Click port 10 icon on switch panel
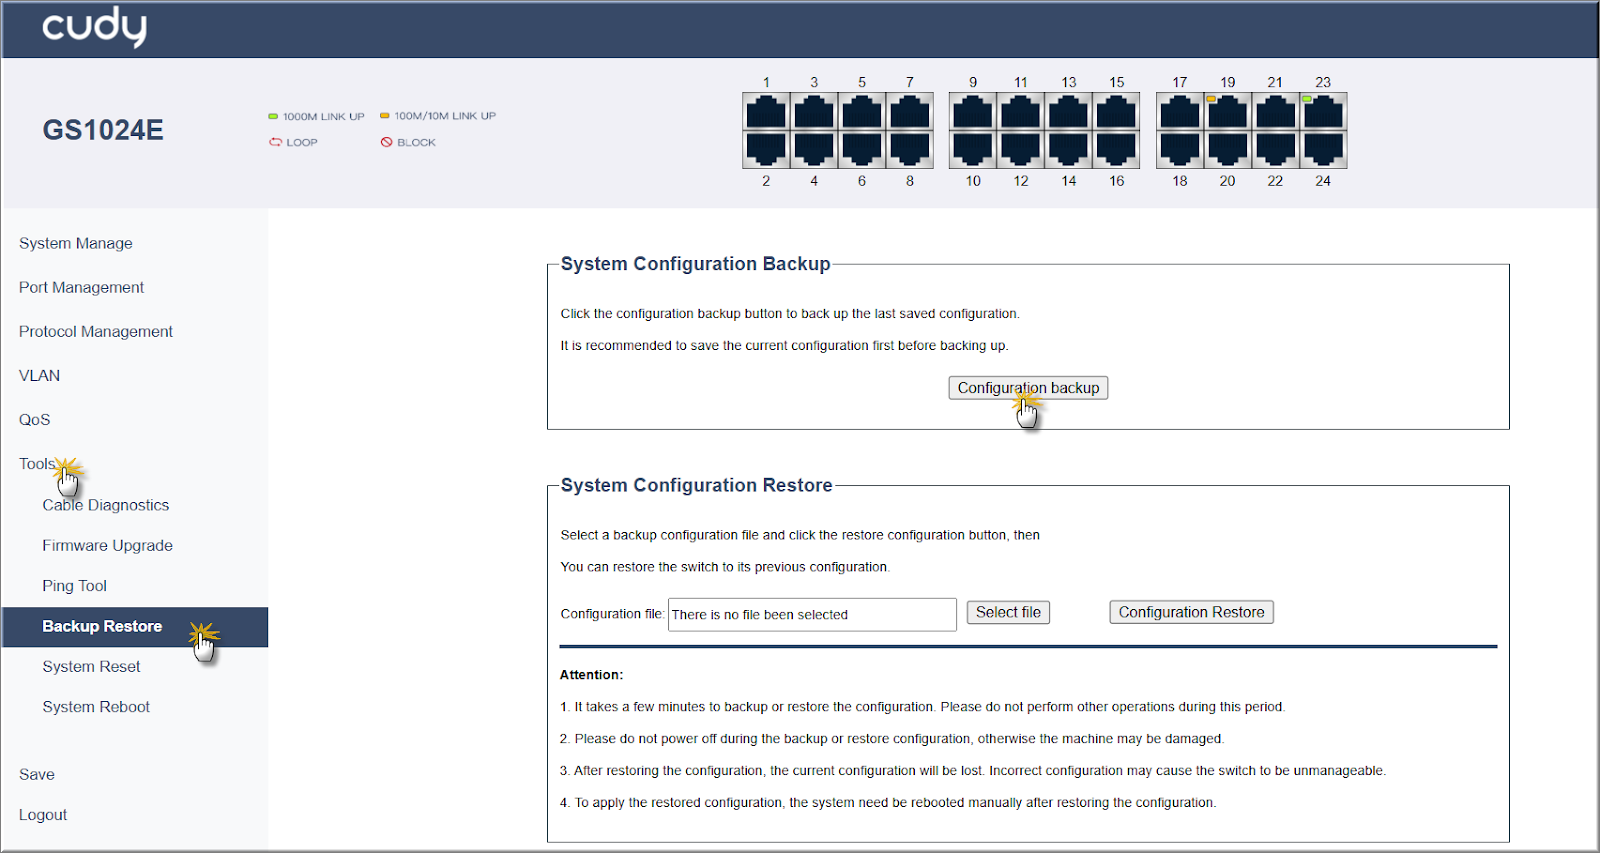1600x853 pixels. [973, 149]
